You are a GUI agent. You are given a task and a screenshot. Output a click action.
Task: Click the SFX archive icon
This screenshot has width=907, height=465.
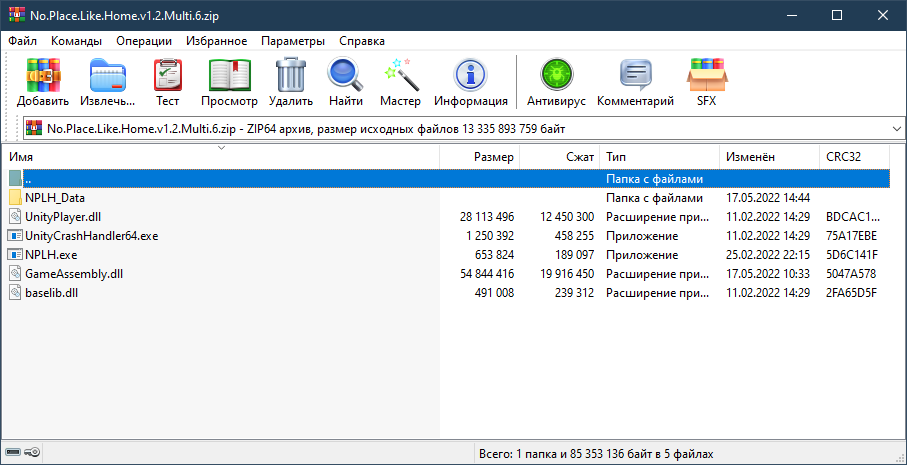click(x=706, y=82)
